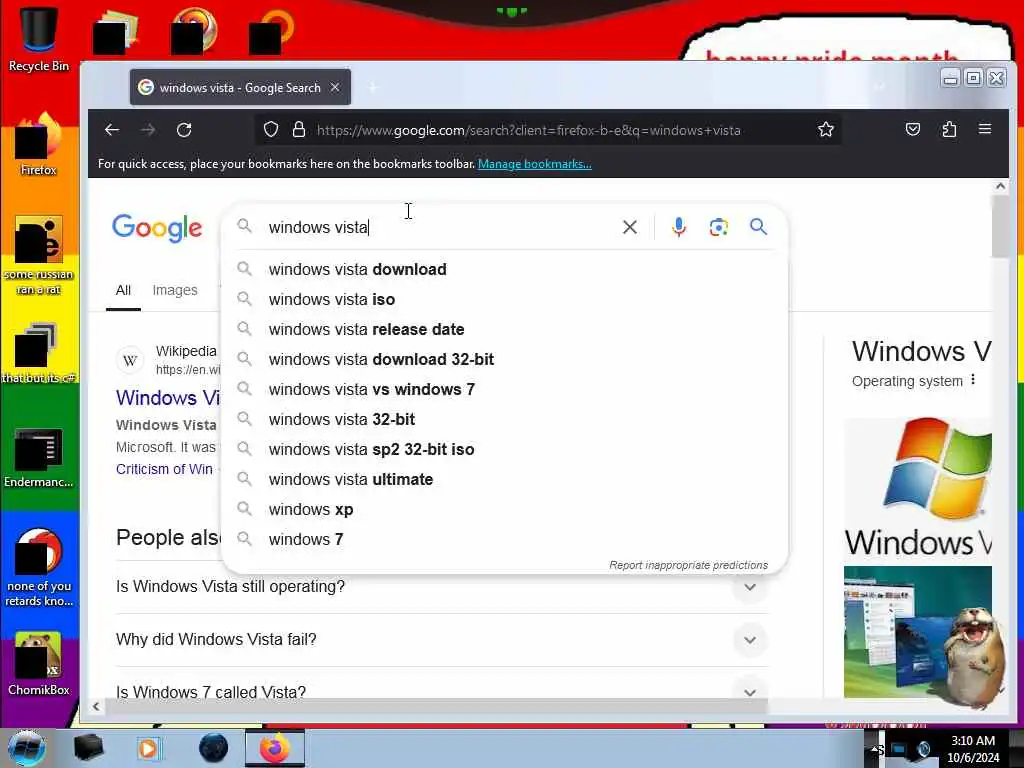Open more options for Windows Vista knowledge panel

tap(973, 380)
